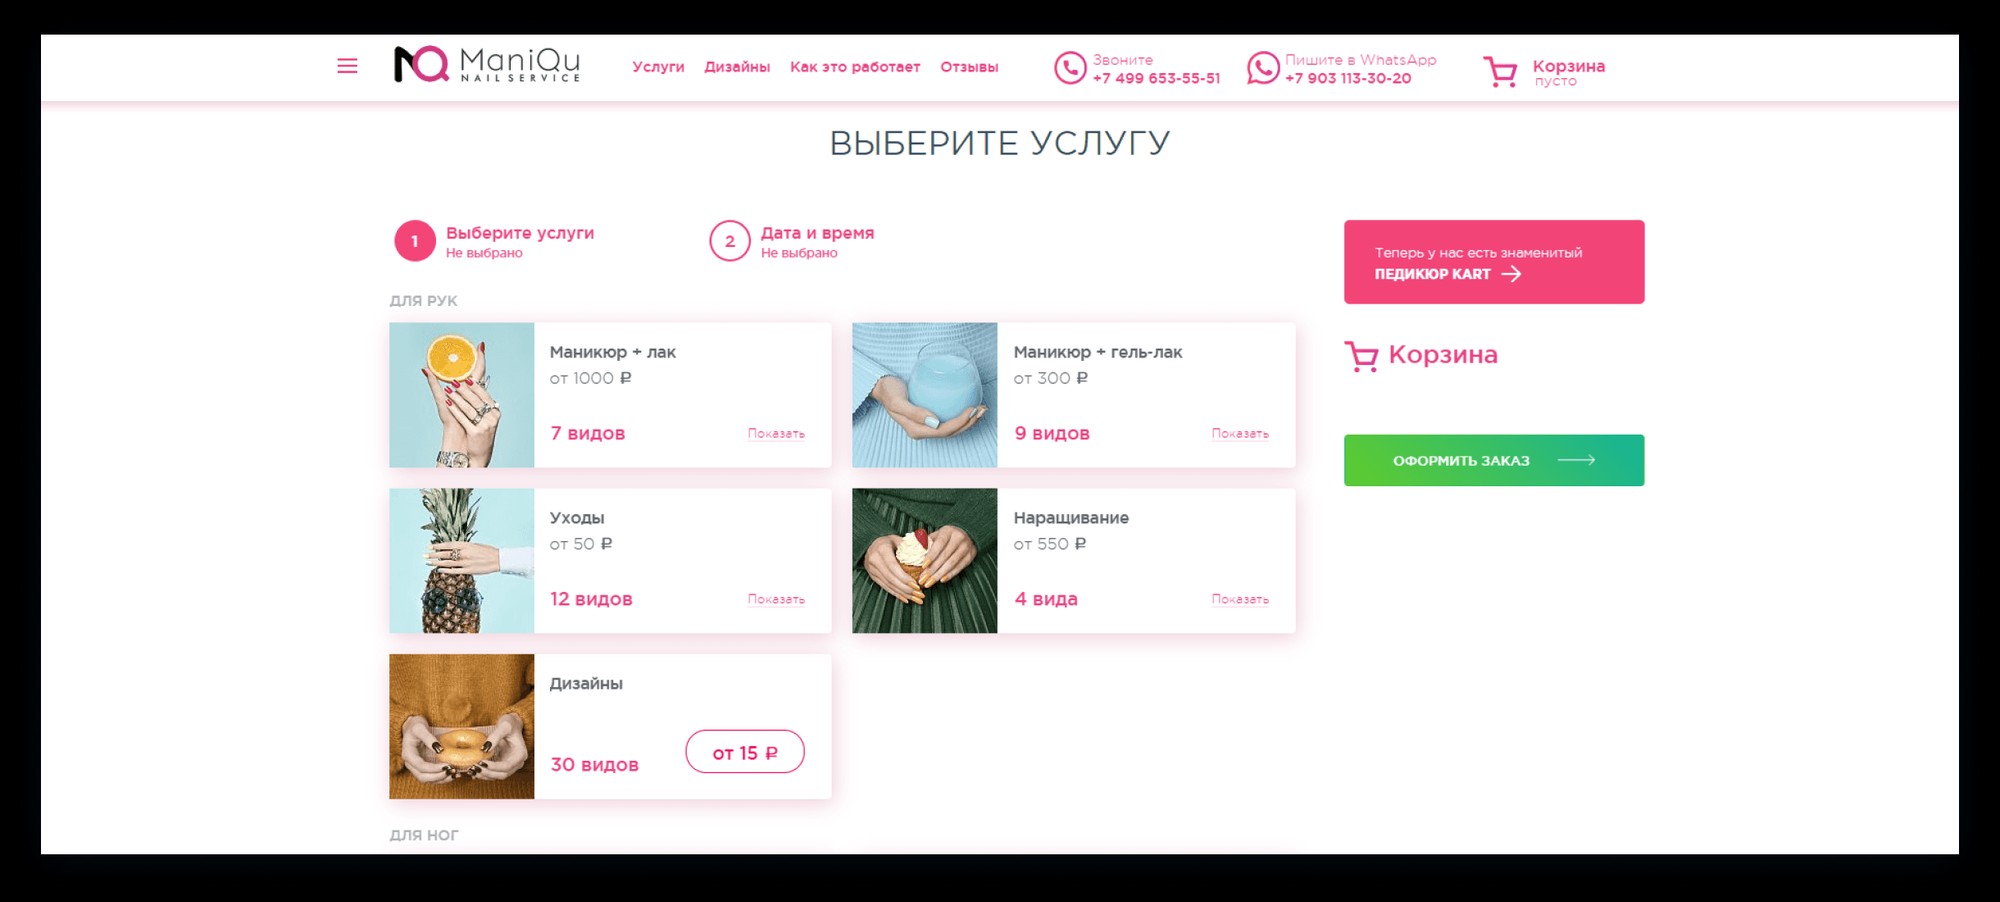Click the Педикюр Карт promo banner
Viewport: 2000px width, 902px height.
1494,262
